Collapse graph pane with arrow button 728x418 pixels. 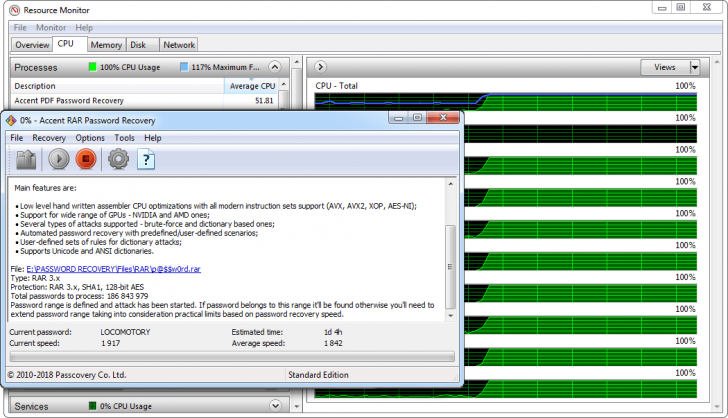(320, 67)
